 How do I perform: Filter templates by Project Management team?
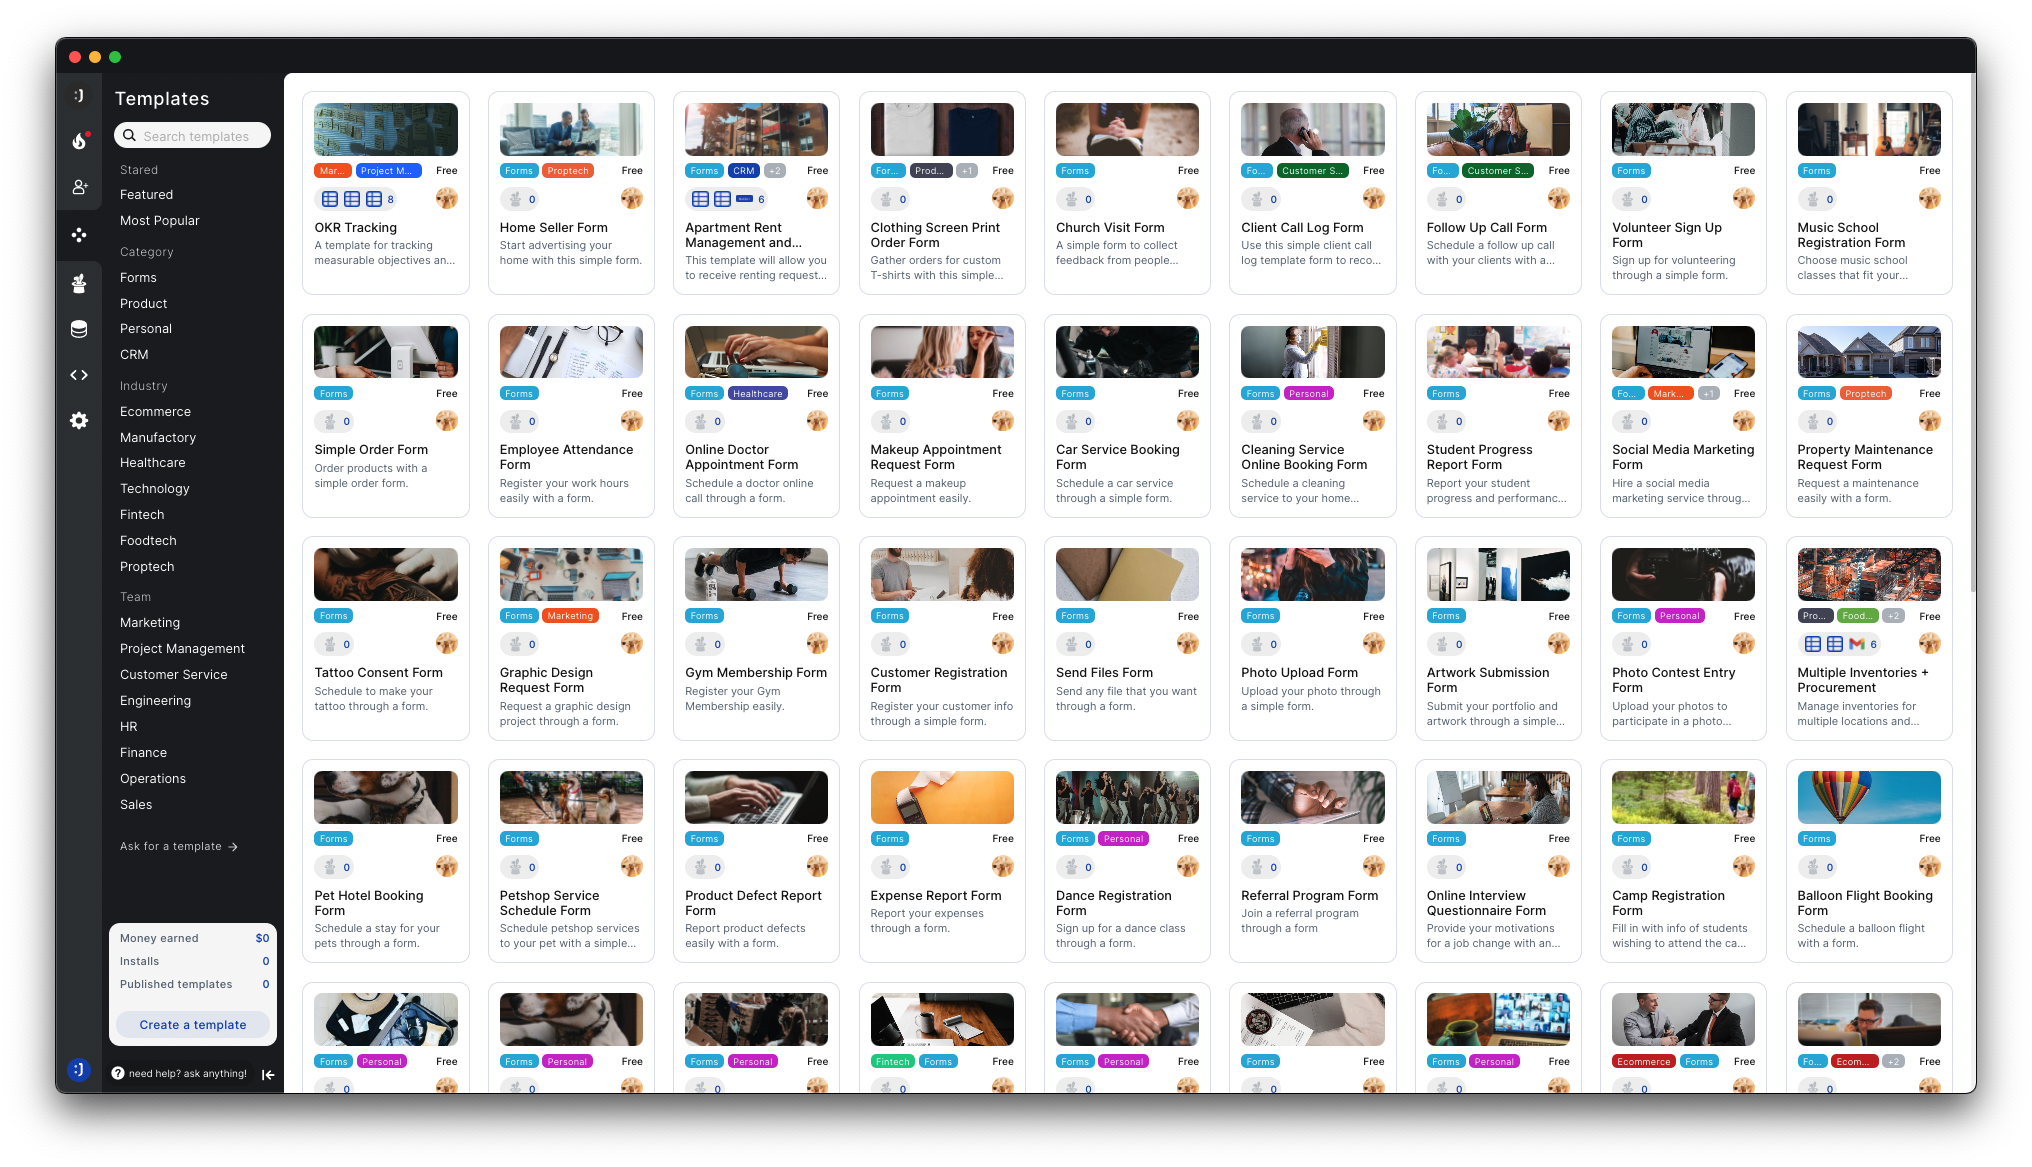click(182, 649)
